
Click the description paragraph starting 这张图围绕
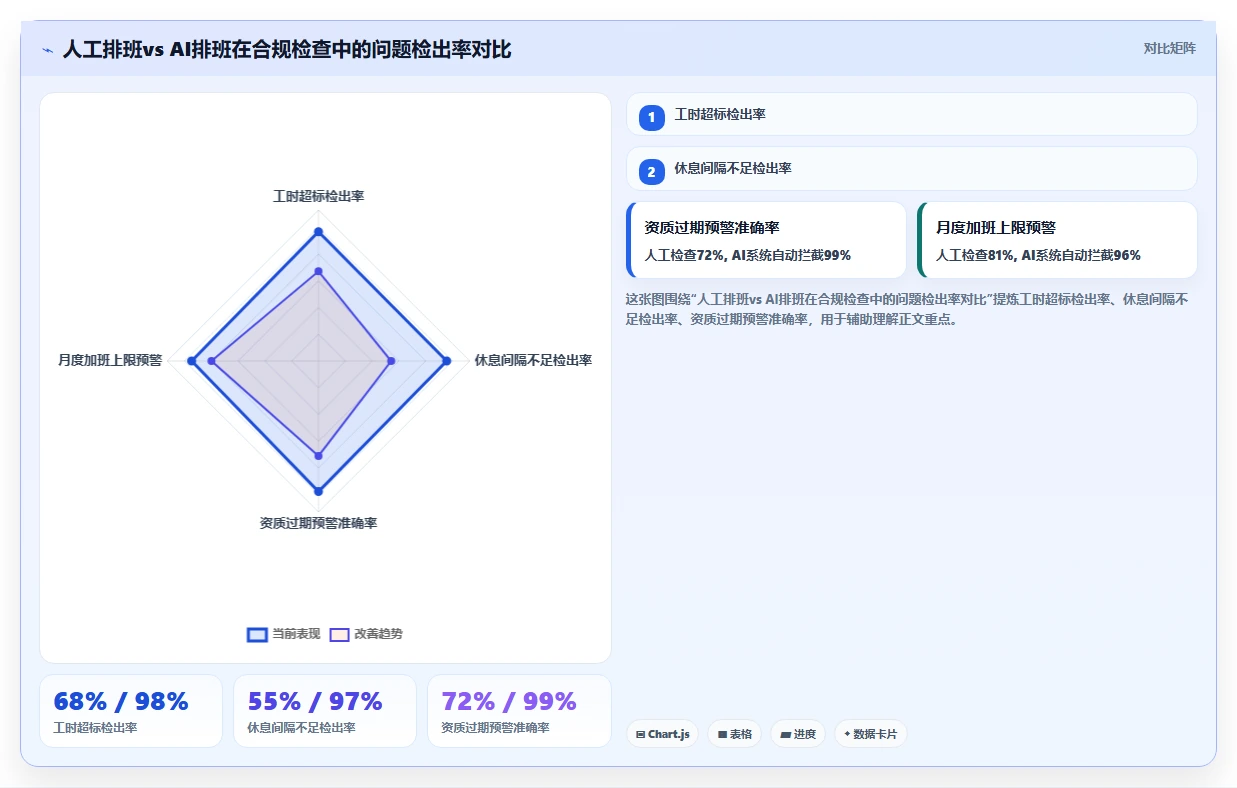[x=906, y=309]
